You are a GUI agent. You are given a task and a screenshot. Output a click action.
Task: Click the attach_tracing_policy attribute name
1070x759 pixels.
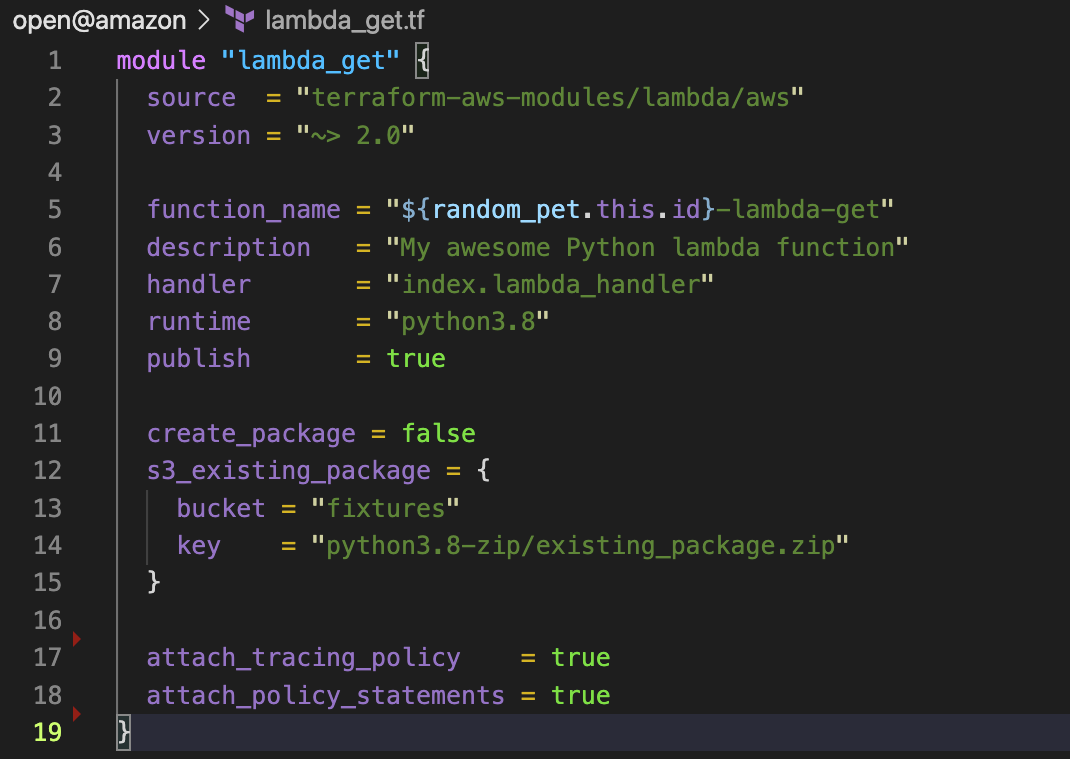pos(303,658)
